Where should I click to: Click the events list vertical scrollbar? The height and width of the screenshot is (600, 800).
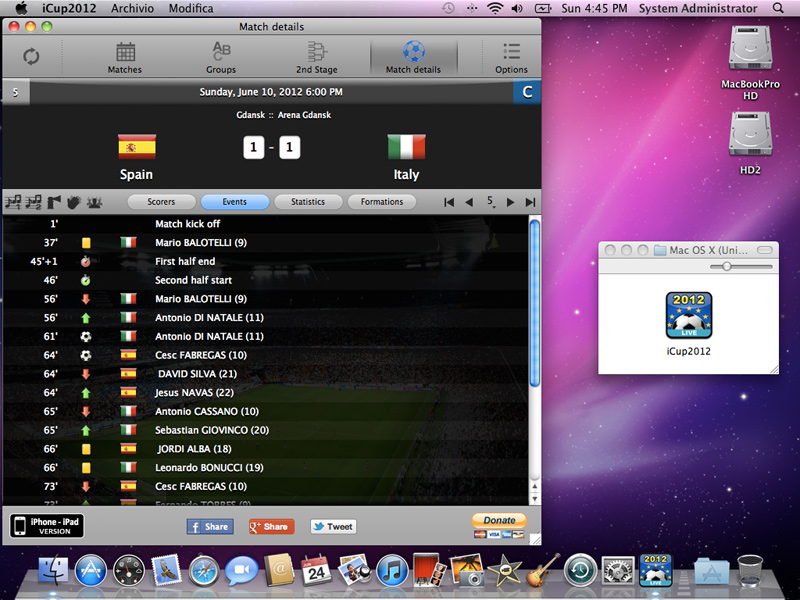click(535, 303)
